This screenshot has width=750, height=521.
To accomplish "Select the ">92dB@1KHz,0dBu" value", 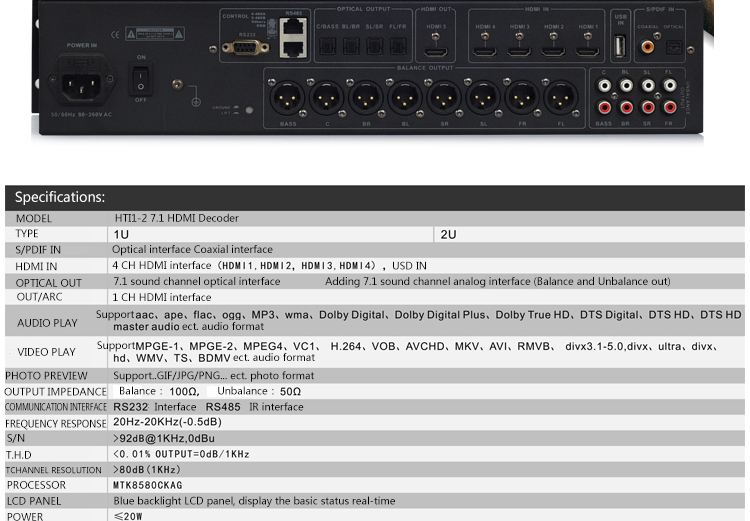I will tap(164, 439).
